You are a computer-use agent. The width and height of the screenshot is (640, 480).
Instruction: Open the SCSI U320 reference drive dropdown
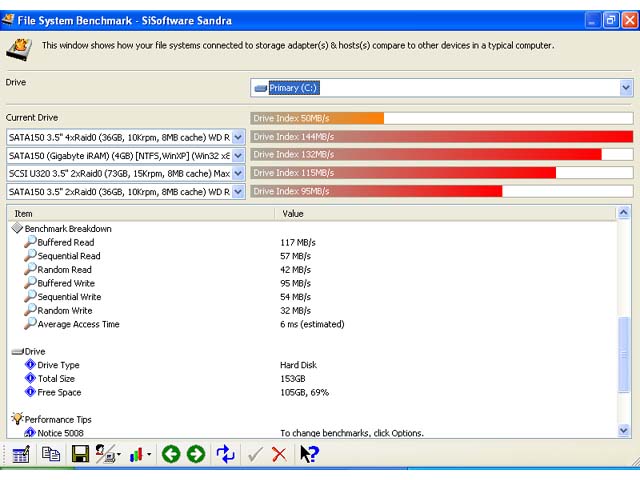click(238, 173)
